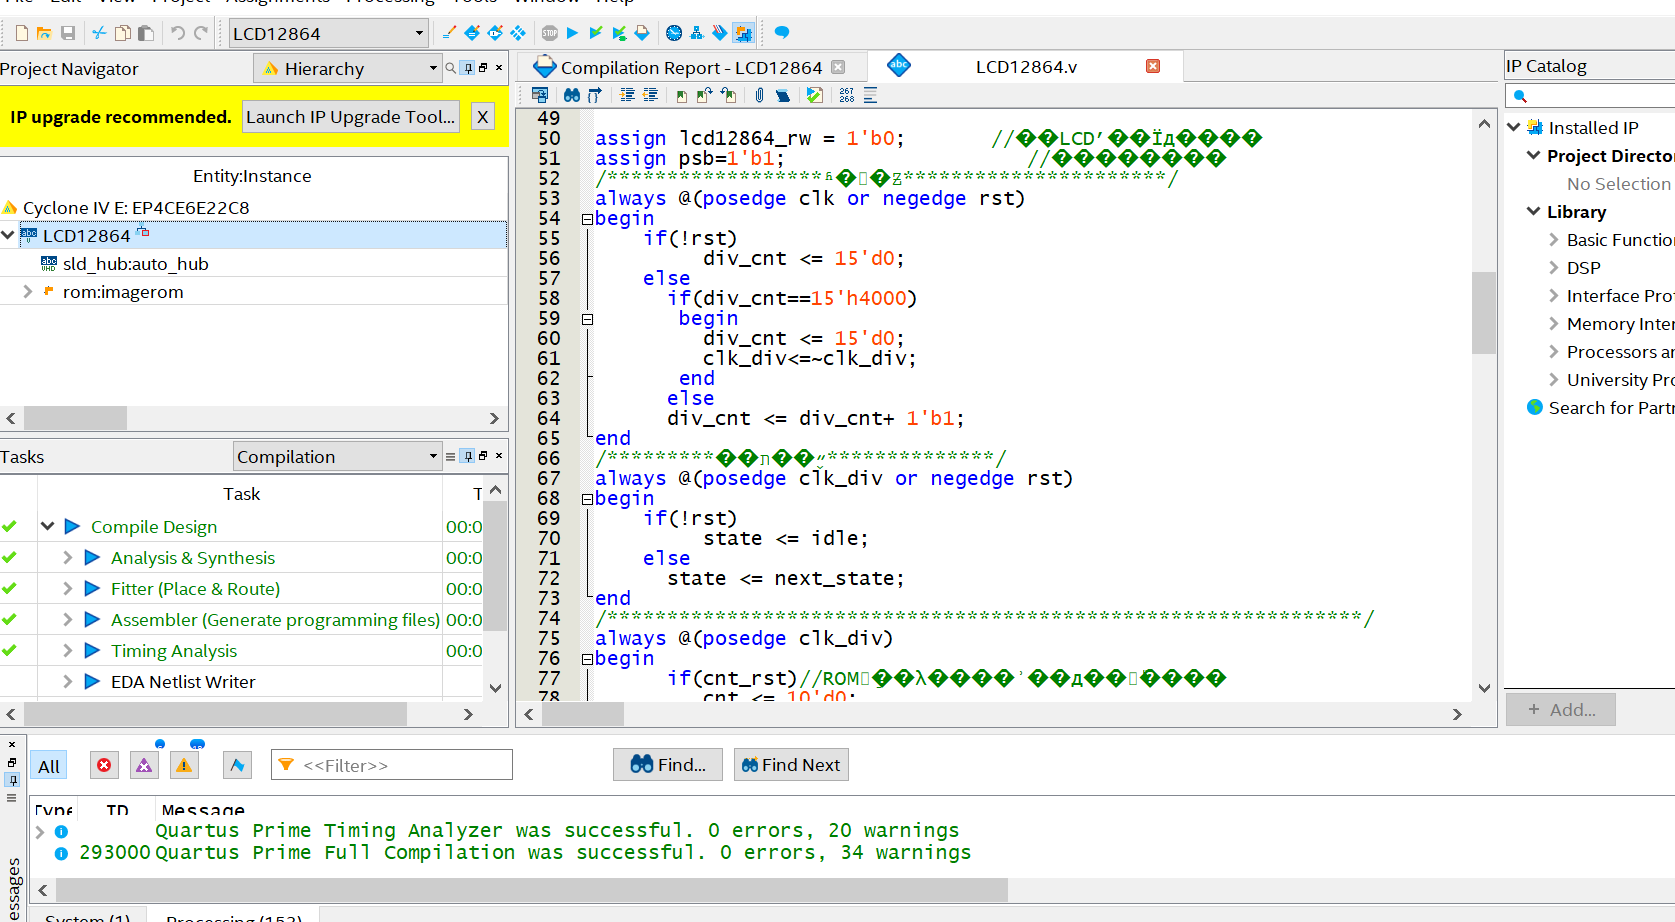The height and width of the screenshot is (922, 1675).
Task: Filter messages by errors icon
Action: coord(104,765)
